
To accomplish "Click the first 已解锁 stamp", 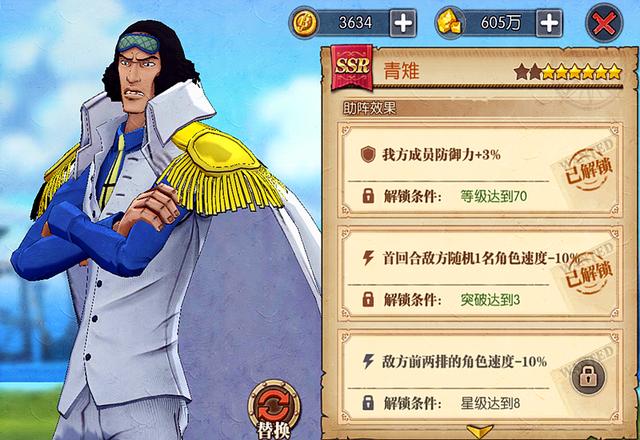I will (589, 169).
